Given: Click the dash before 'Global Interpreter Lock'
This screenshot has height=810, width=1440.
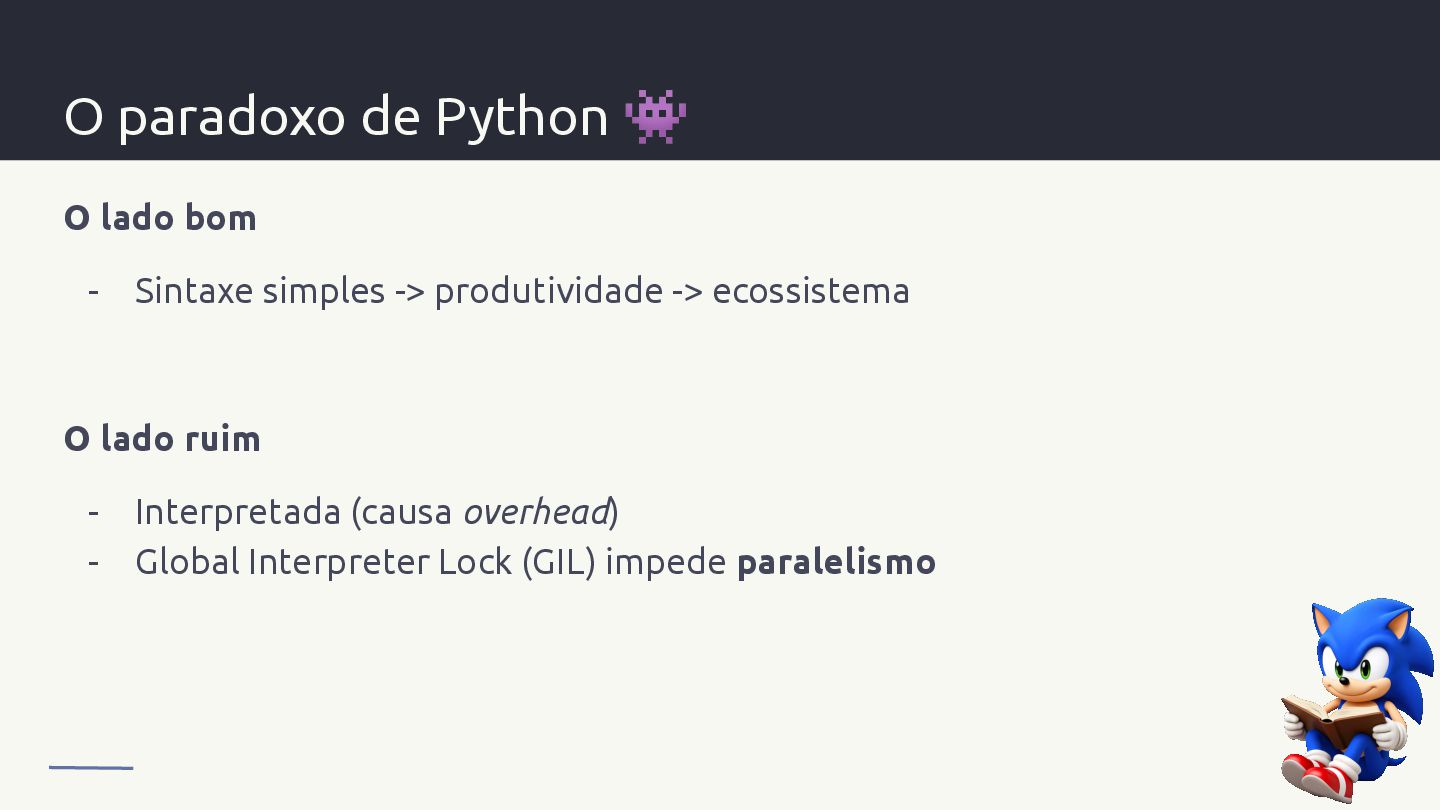Looking at the screenshot, I should coord(93,562).
